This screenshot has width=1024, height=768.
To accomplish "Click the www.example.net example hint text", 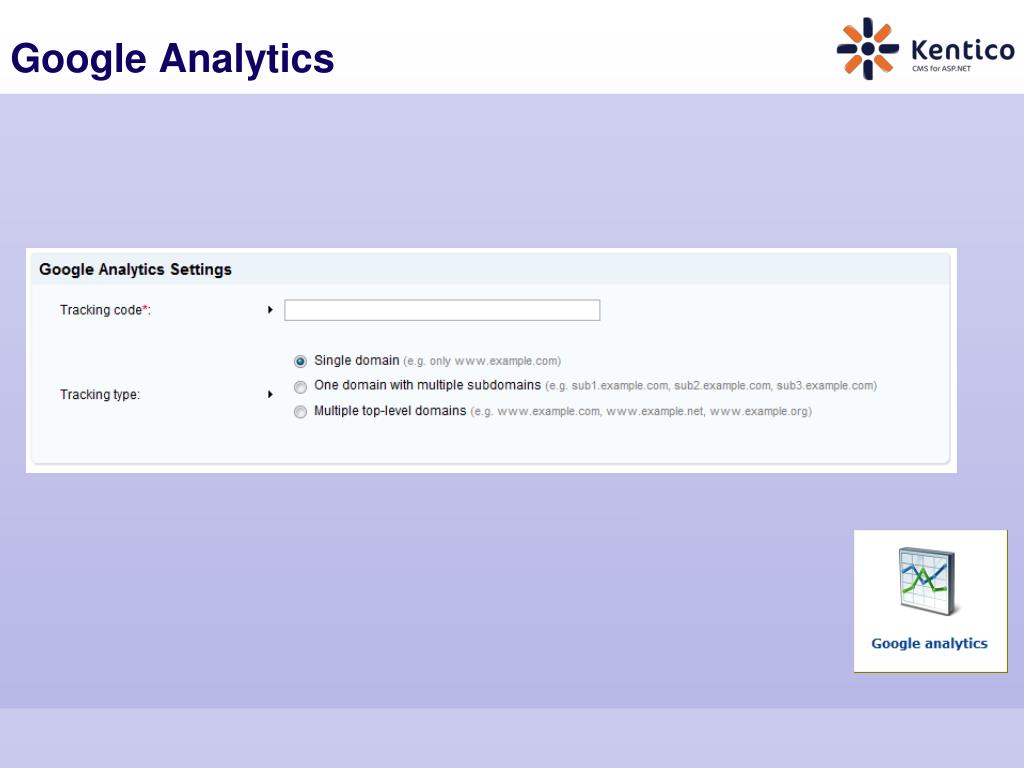I will (655, 411).
